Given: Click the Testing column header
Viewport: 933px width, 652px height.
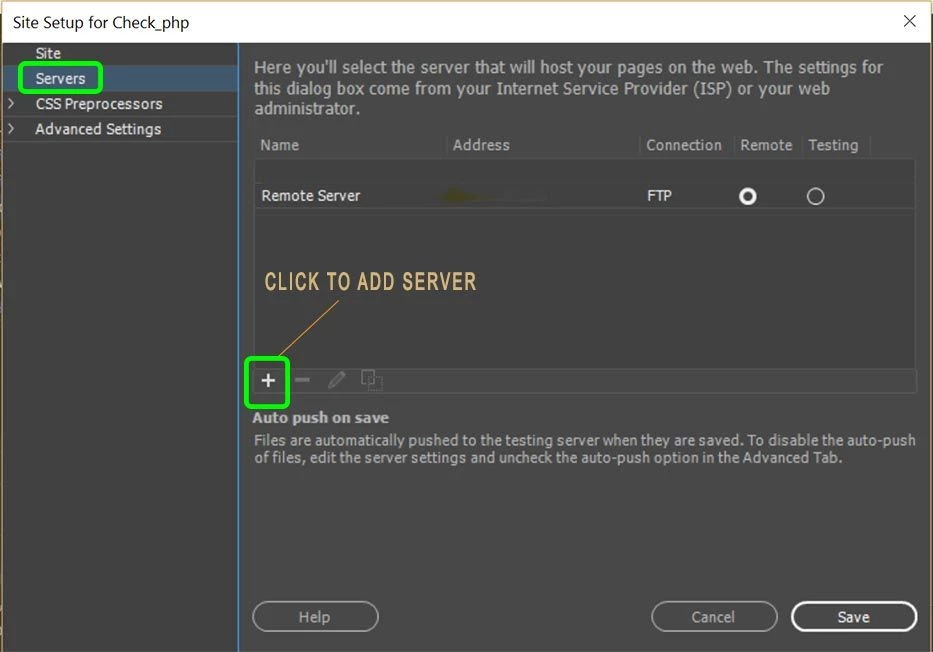Looking at the screenshot, I should (x=833, y=145).
